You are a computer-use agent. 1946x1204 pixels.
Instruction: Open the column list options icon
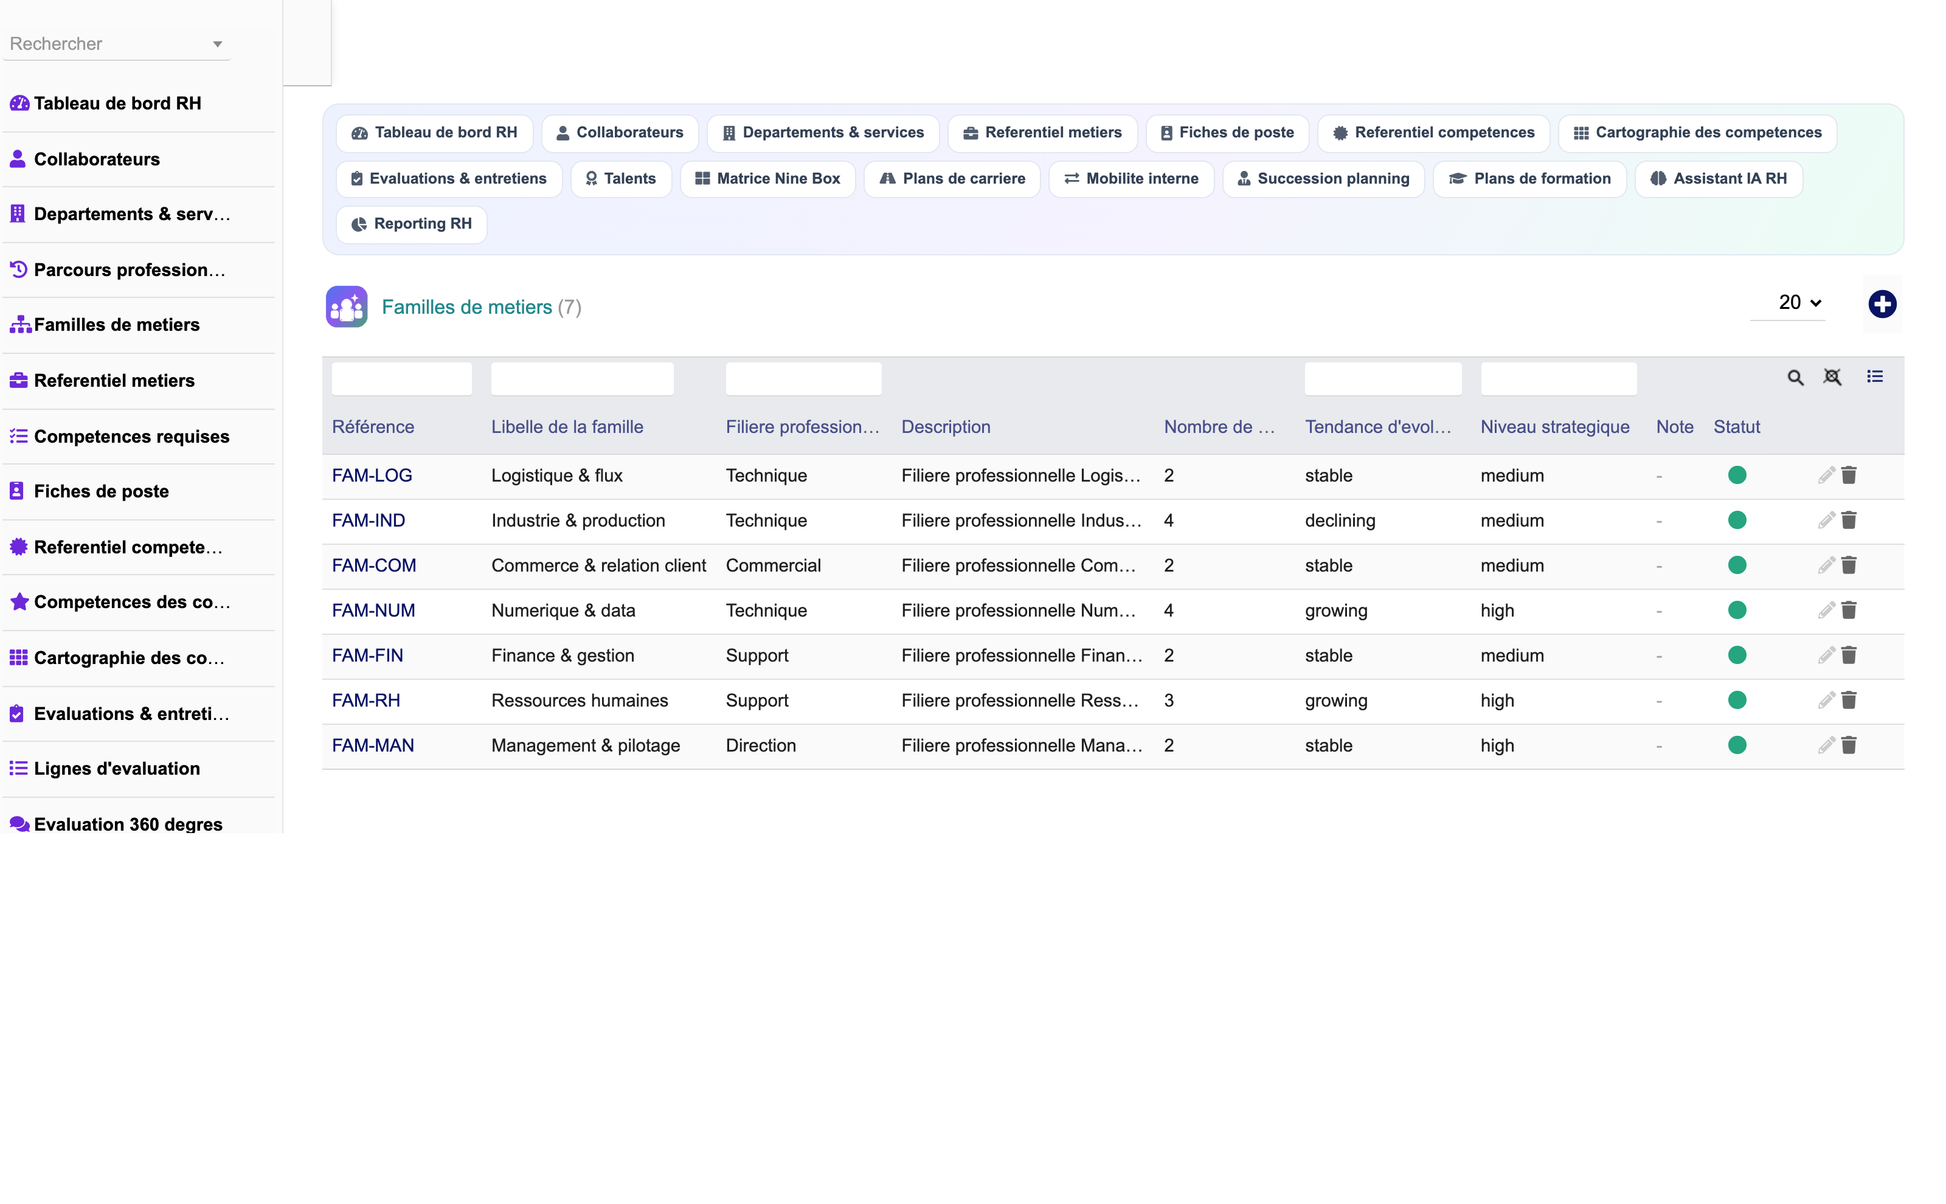tap(1875, 377)
